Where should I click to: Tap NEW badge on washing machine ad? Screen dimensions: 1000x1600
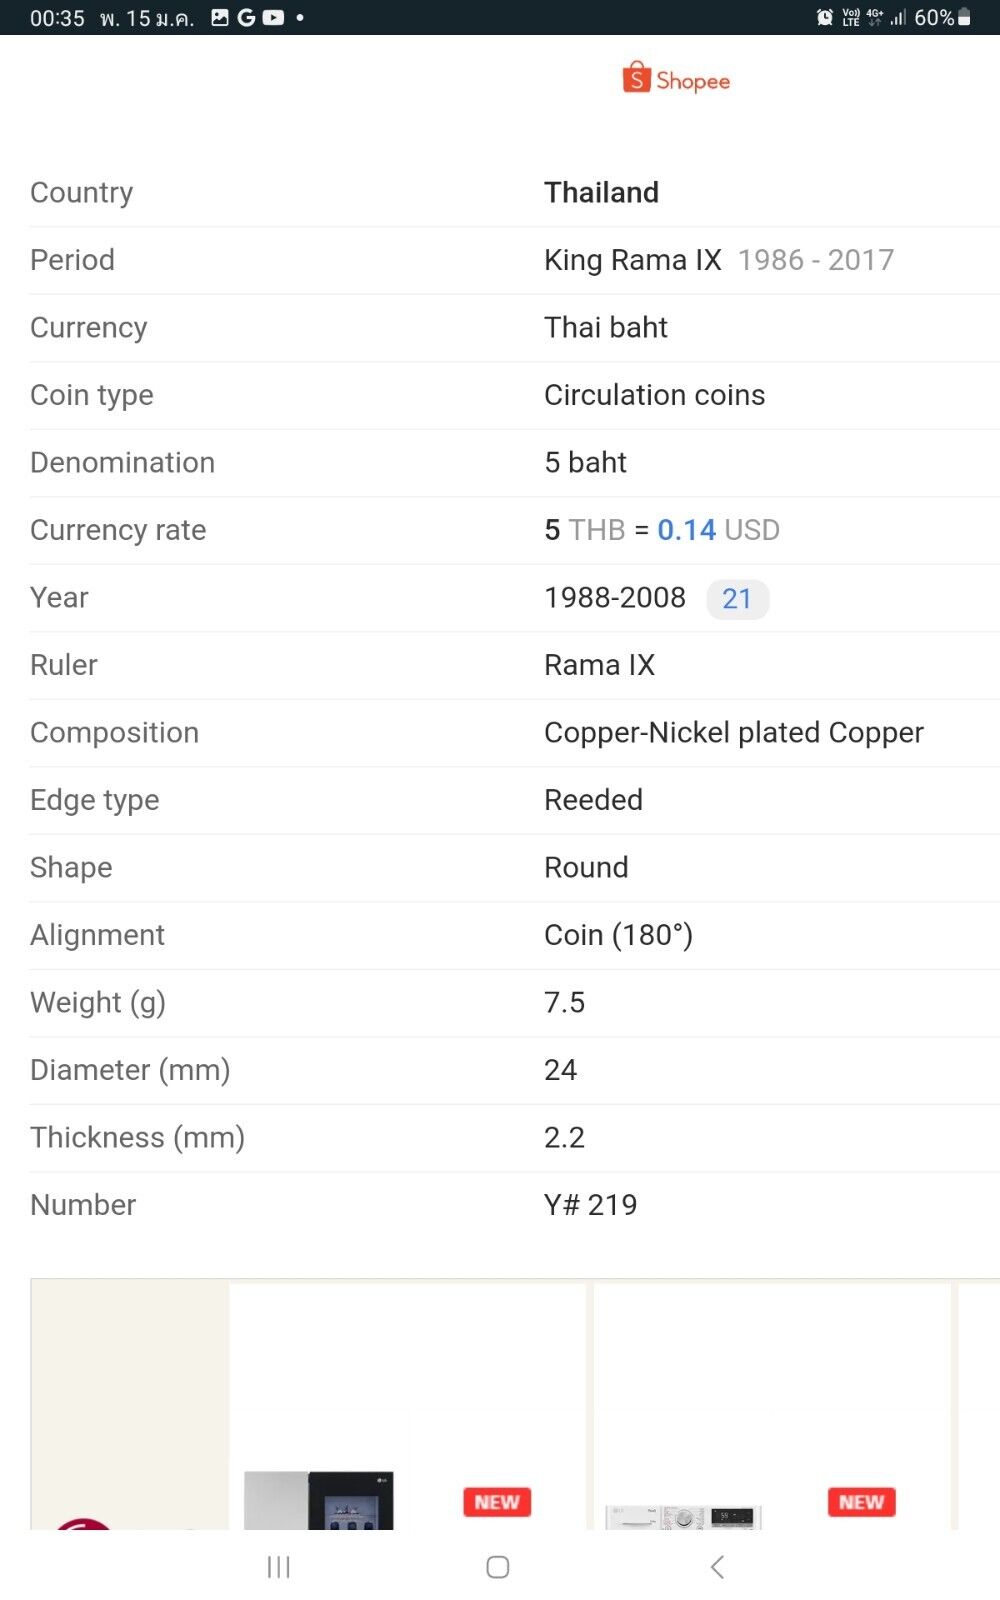[x=862, y=1502]
